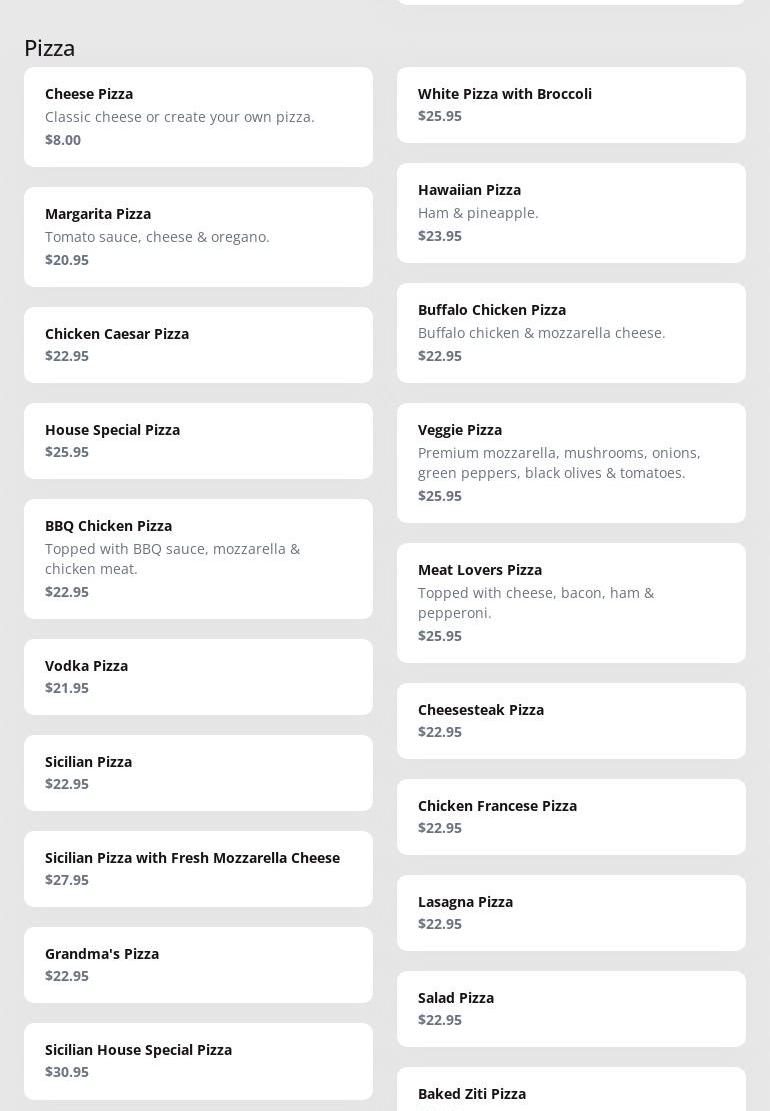Image resolution: width=770 pixels, height=1111 pixels.
Task: Select the Hawaiian Pizza item
Action: (571, 213)
